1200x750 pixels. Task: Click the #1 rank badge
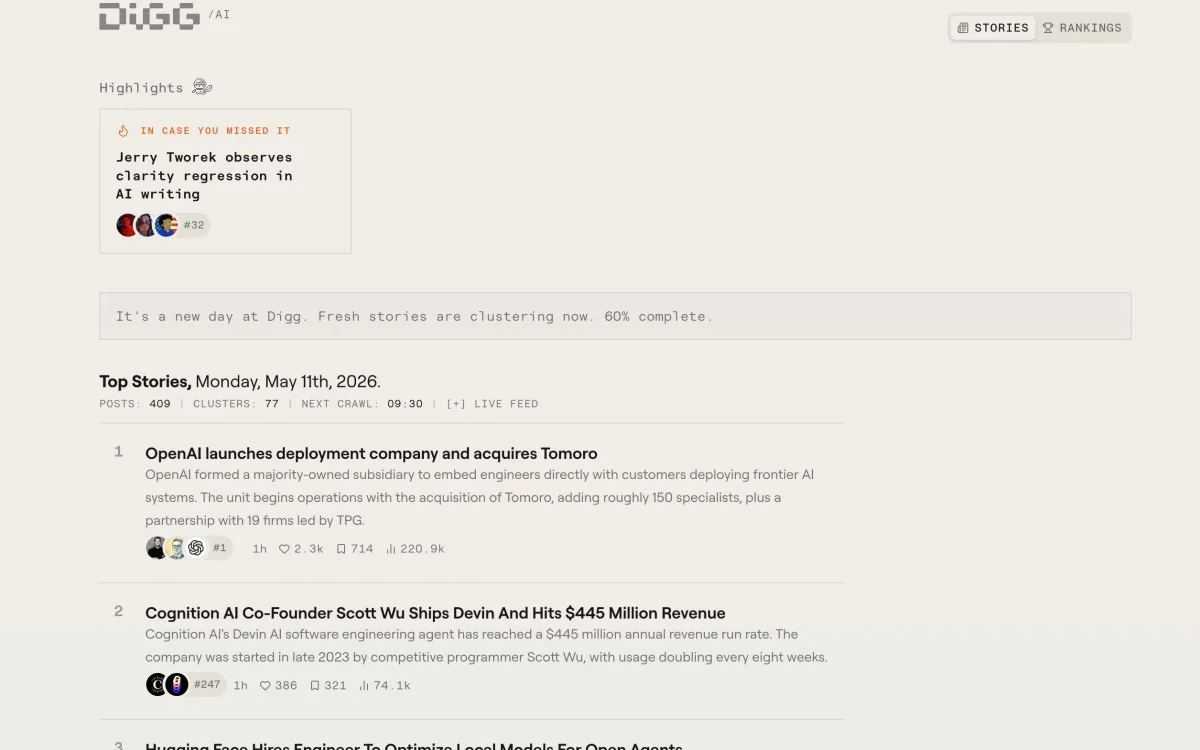pyautogui.click(x=220, y=548)
